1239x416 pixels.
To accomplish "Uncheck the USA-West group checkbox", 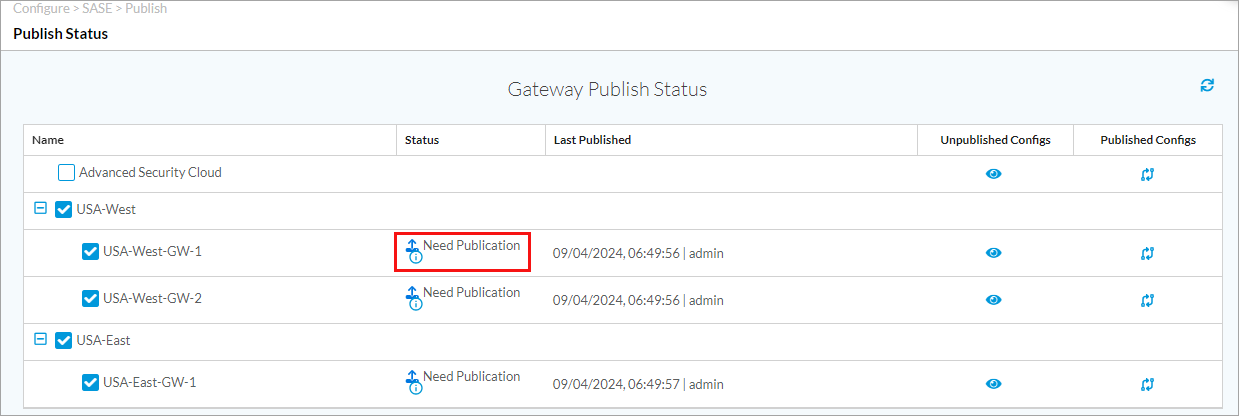I will [x=64, y=210].
